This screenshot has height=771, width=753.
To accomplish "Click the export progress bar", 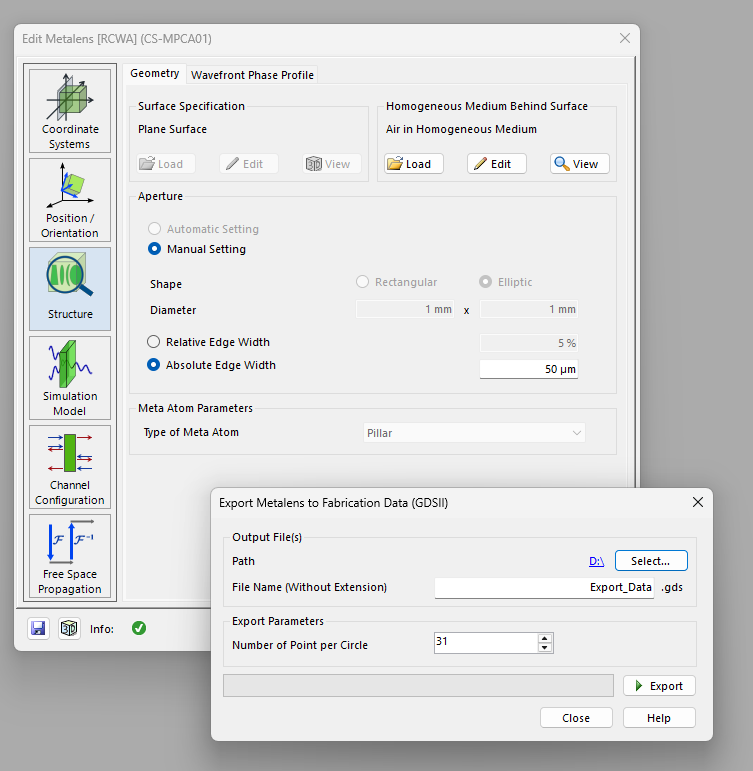I will [418, 685].
